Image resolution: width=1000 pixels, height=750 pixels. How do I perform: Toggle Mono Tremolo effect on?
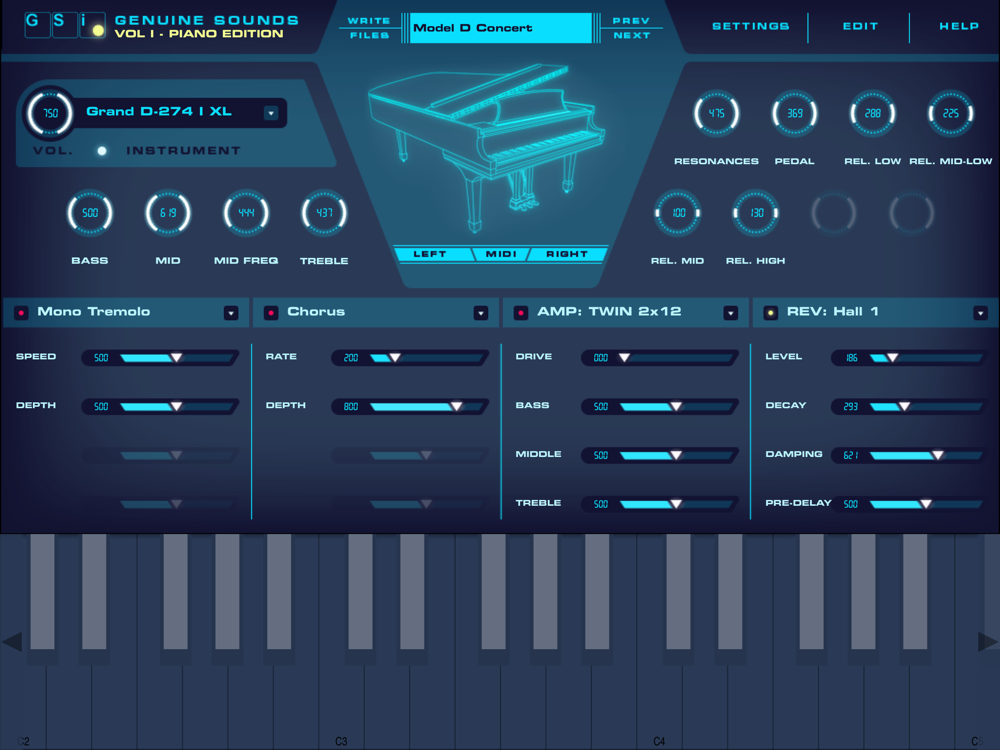(x=21, y=312)
